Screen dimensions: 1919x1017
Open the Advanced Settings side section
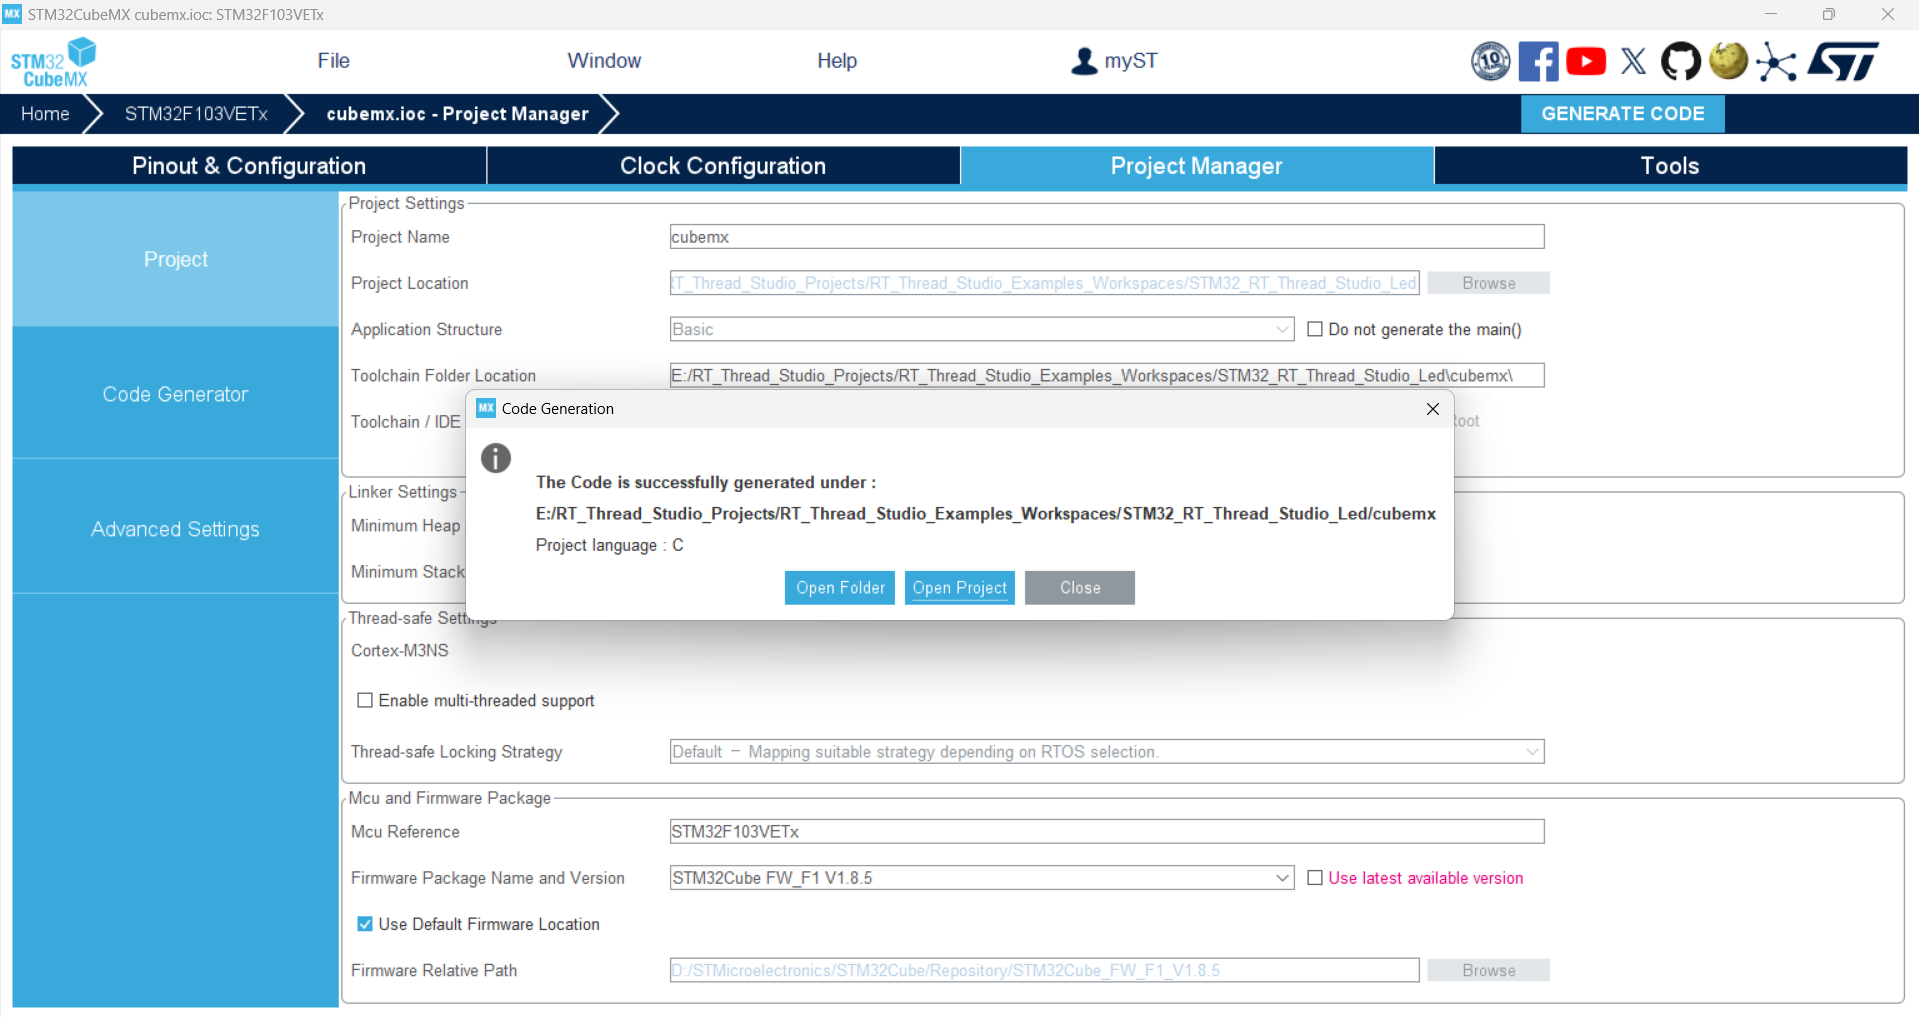176,529
